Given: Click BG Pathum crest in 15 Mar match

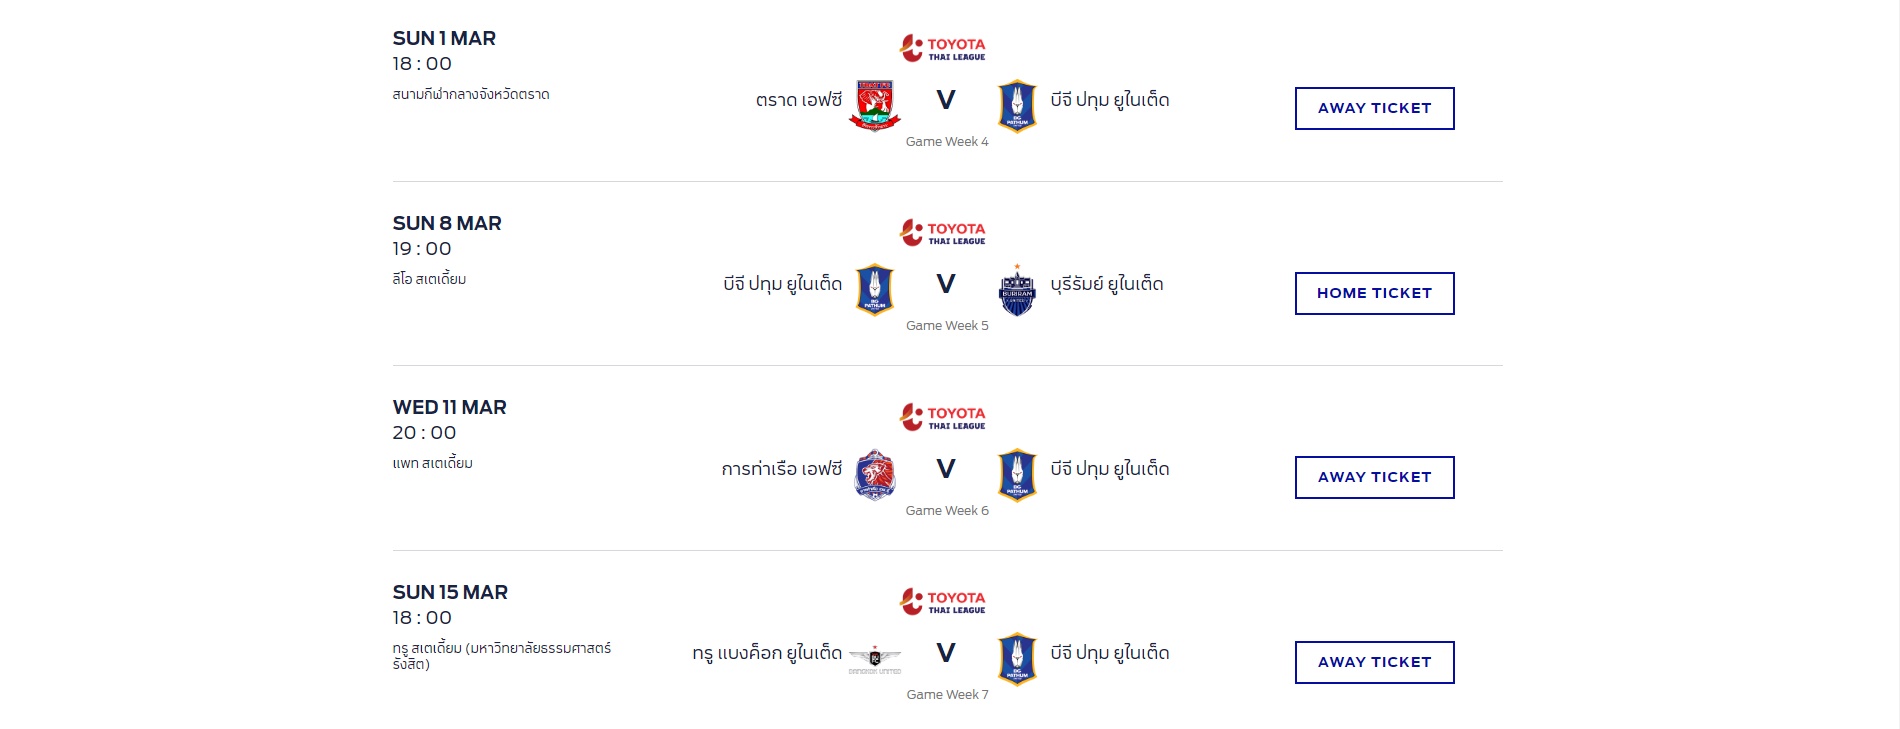Looking at the screenshot, I should (x=1017, y=659).
